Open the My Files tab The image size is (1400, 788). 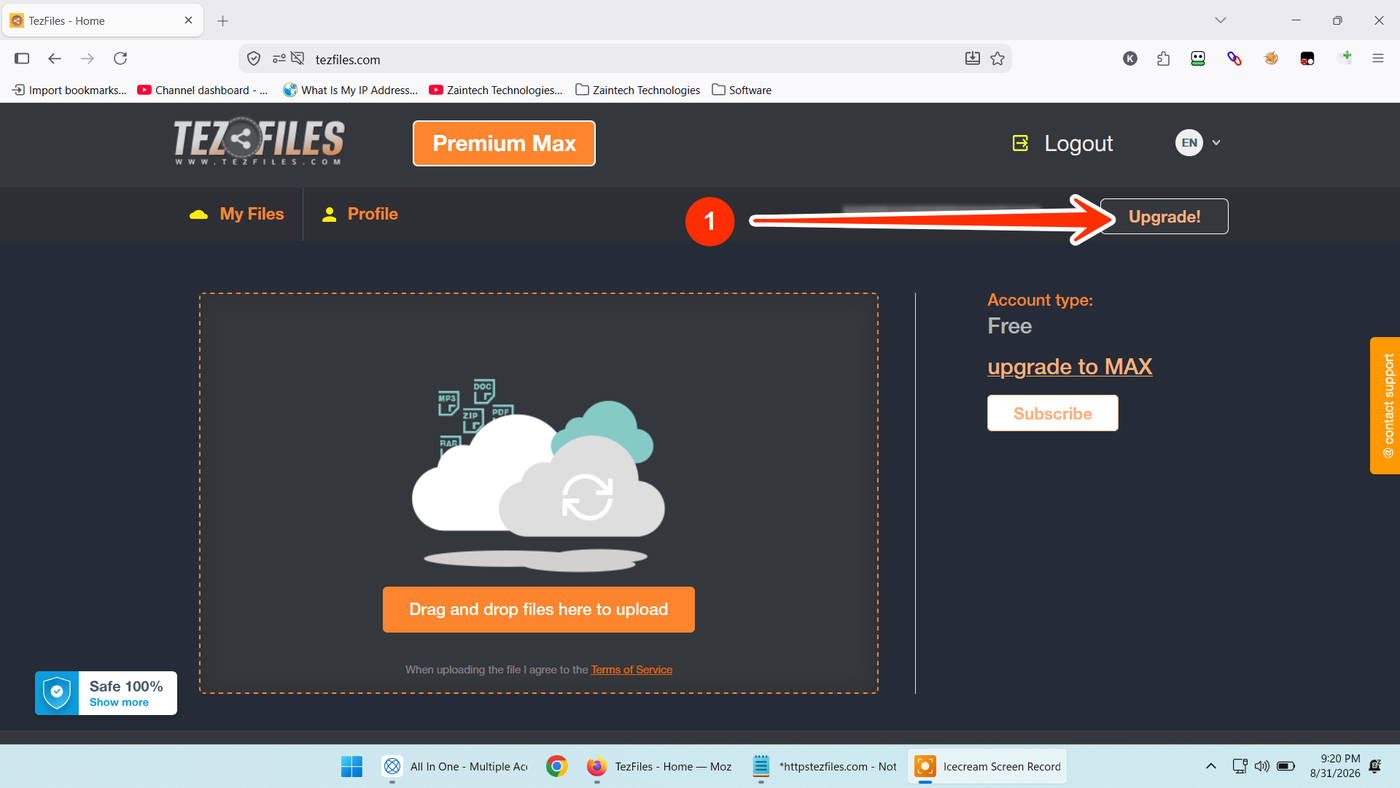[237, 214]
